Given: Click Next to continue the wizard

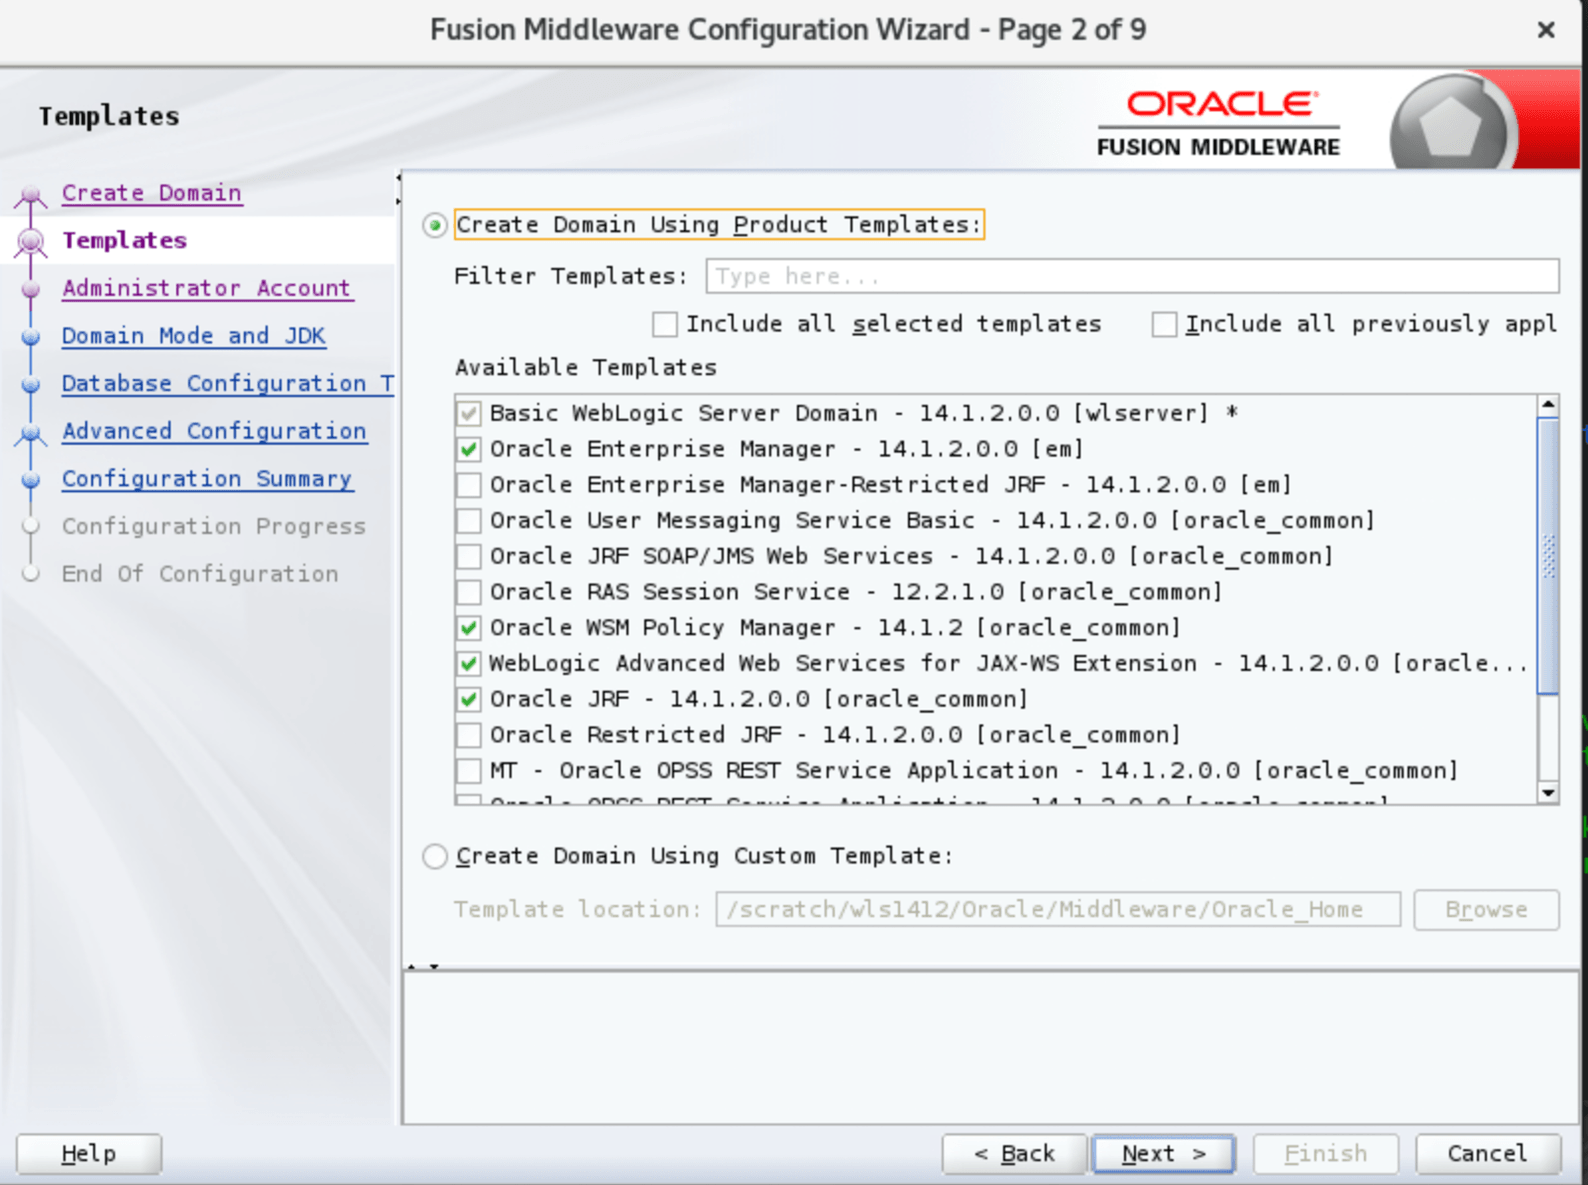Looking at the screenshot, I should [1164, 1154].
